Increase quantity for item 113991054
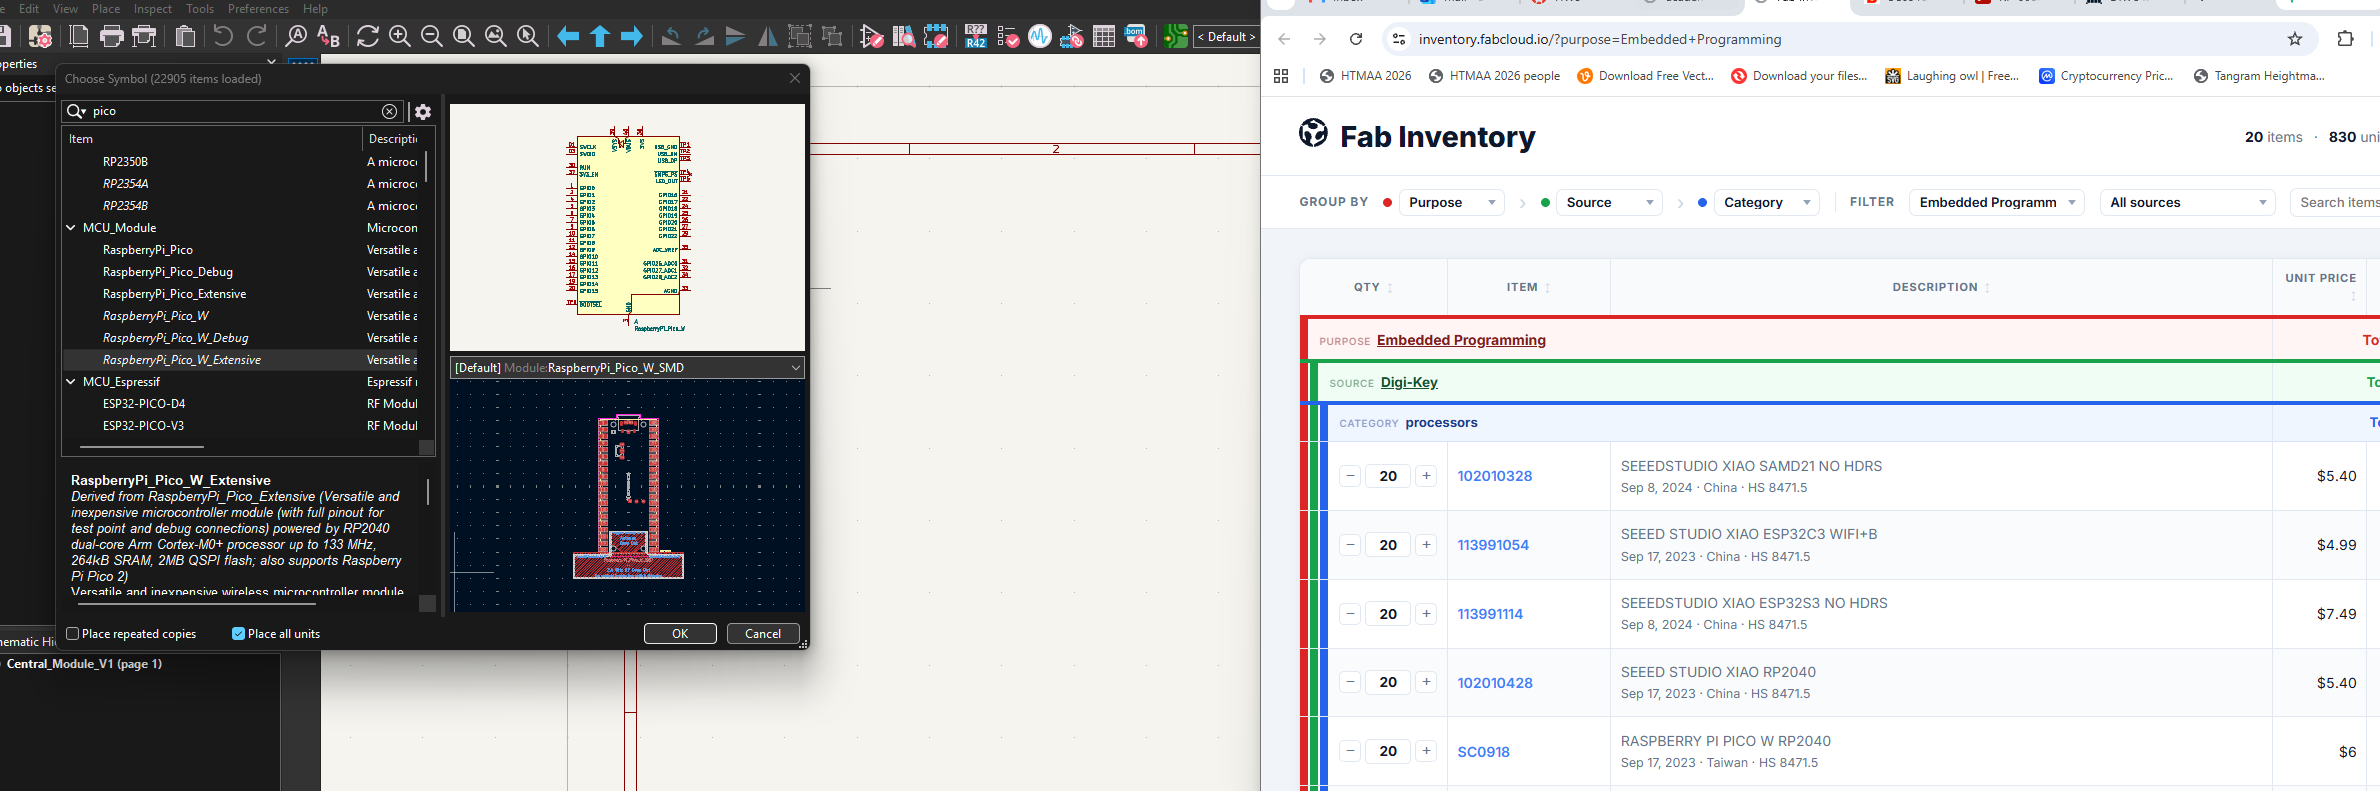This screenshot has height=791, width=2380. 1426,545
